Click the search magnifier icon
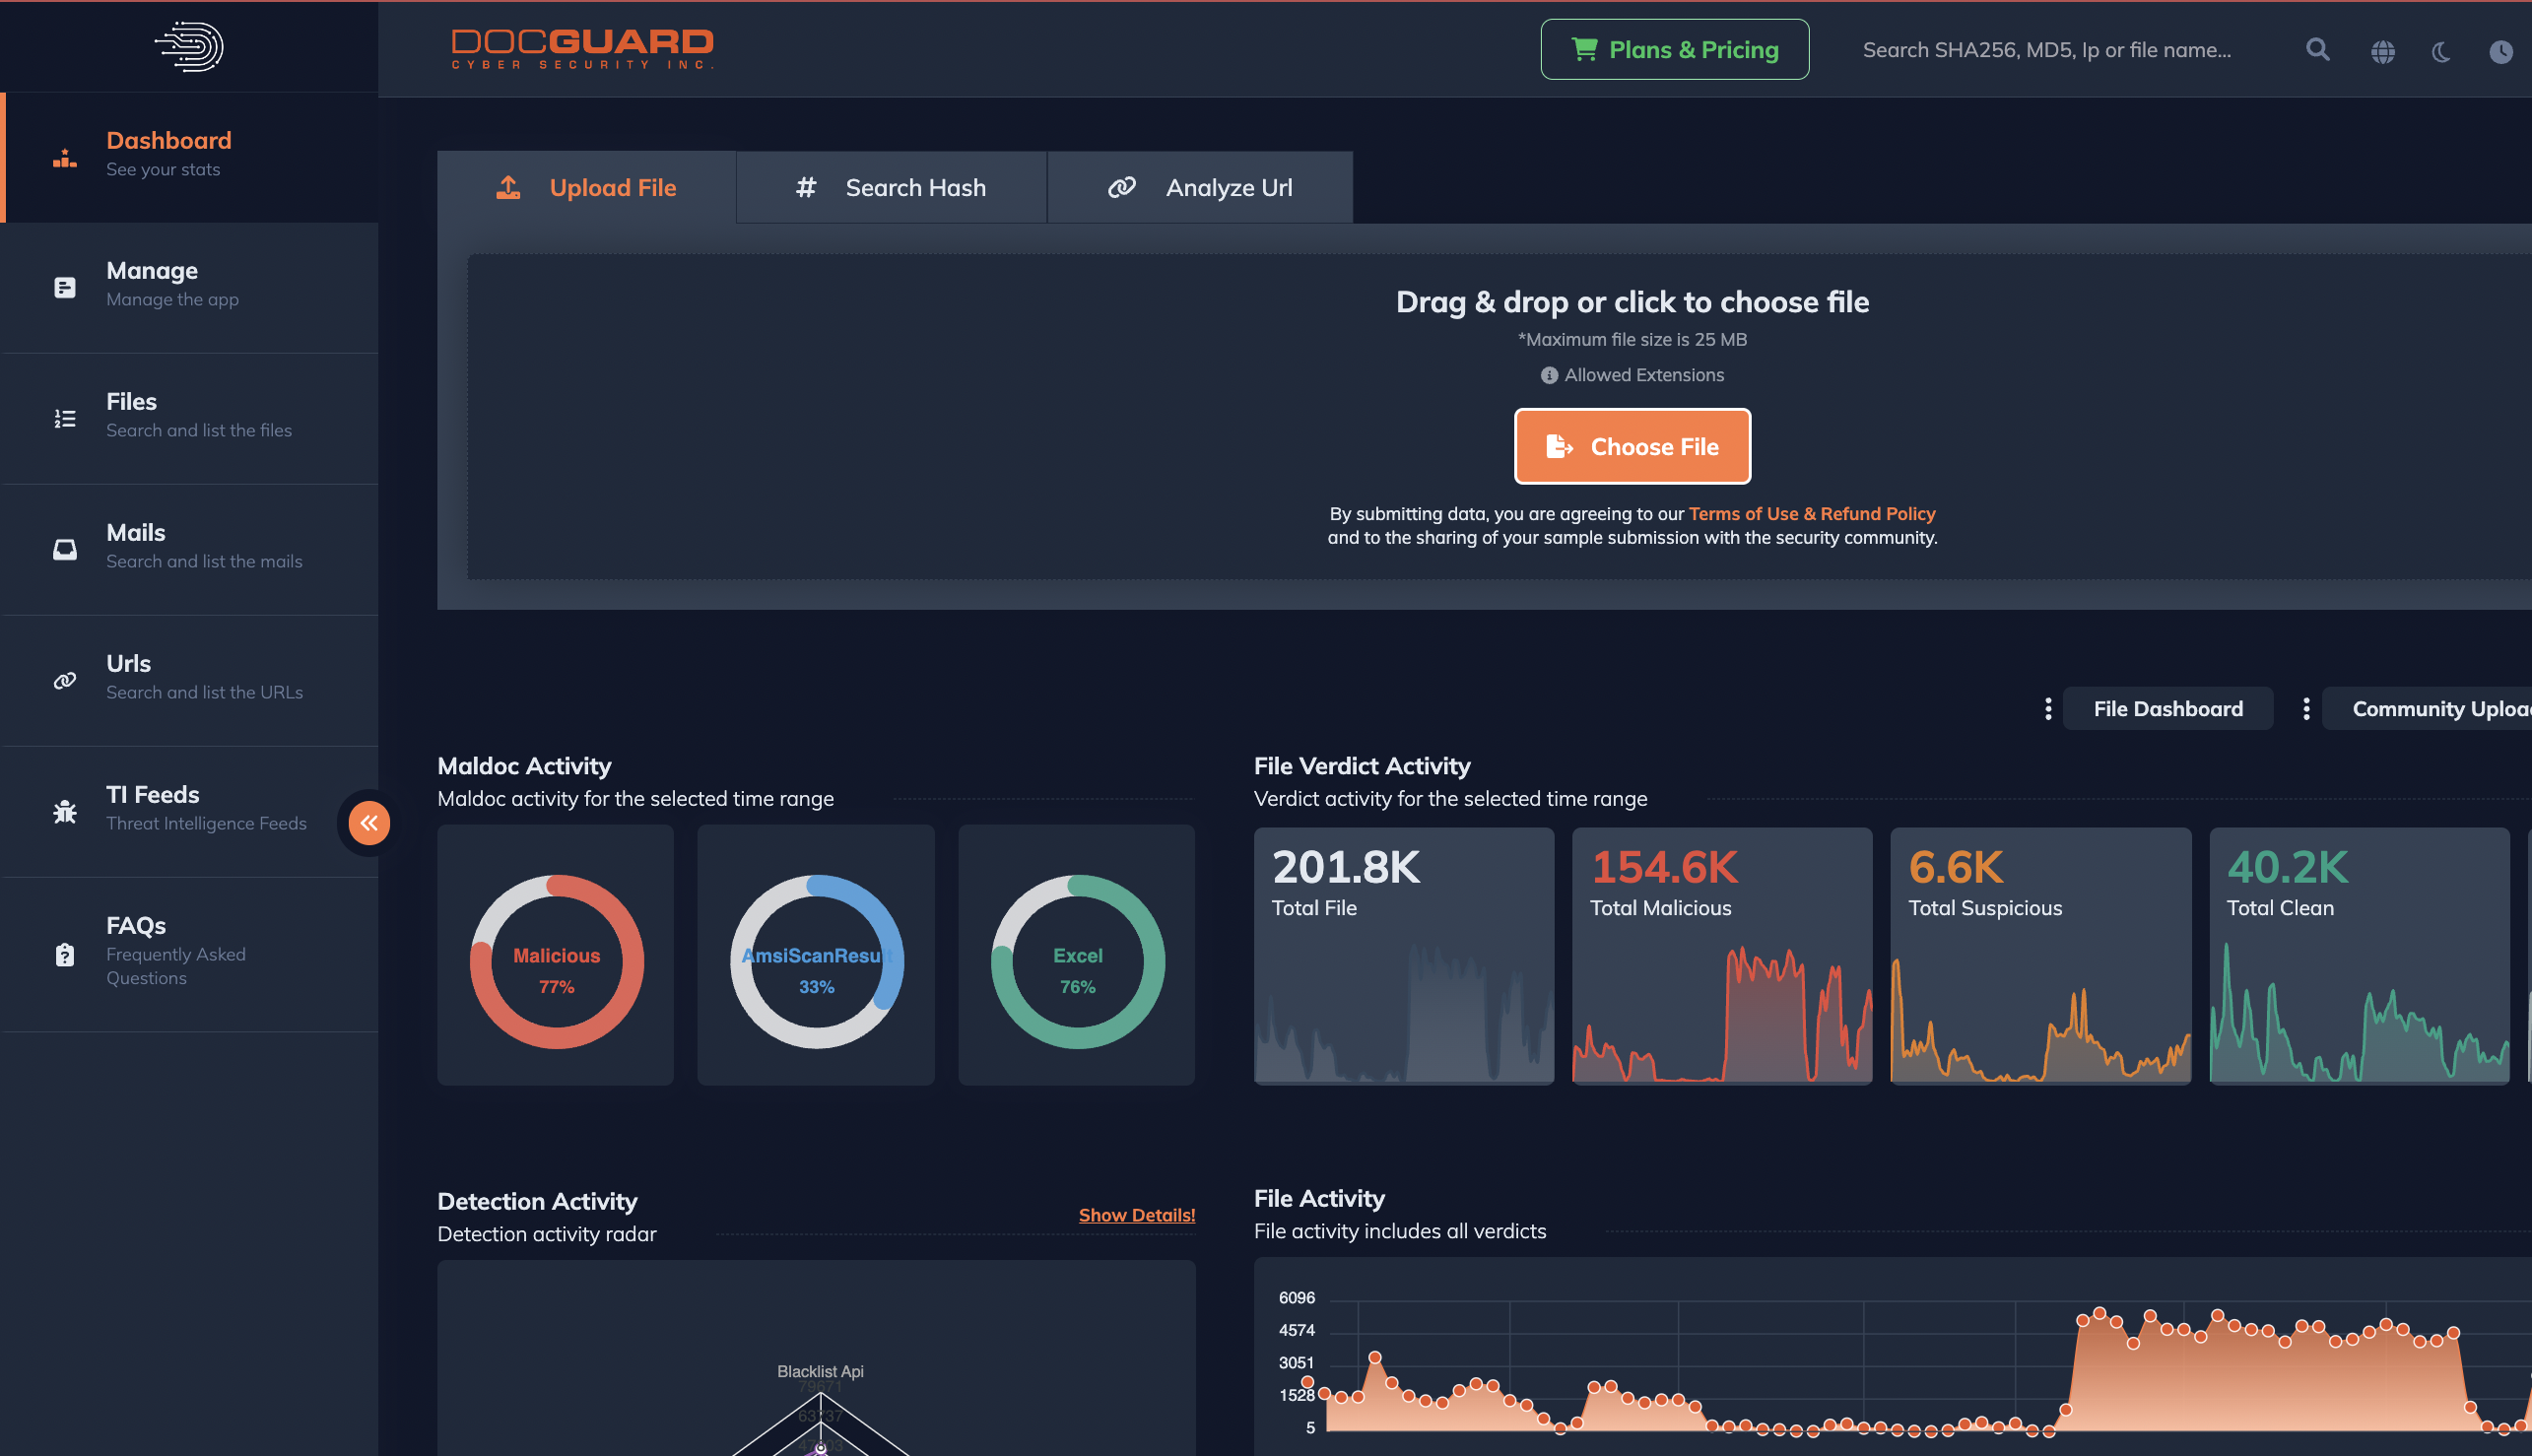The width and height of the screenshot is (2532, 1456). click(x=2317, y=50)
